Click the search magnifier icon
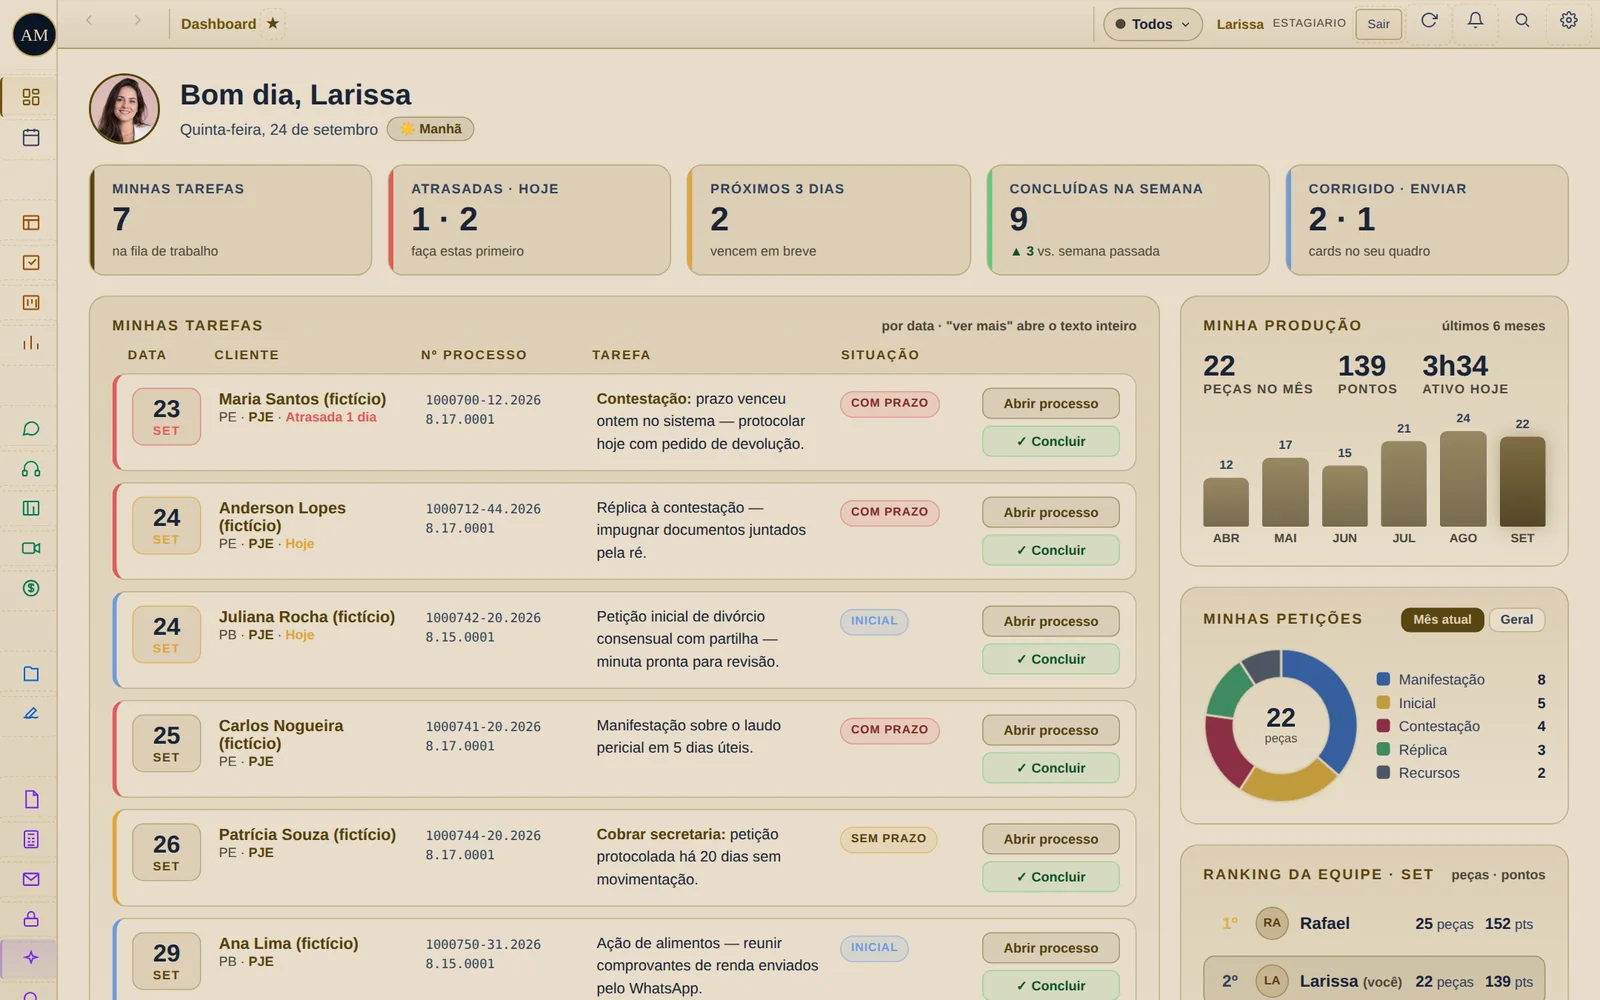Image resolution: width=1600 pixels, height=1000 pixels. click(x=1522, y=21)
